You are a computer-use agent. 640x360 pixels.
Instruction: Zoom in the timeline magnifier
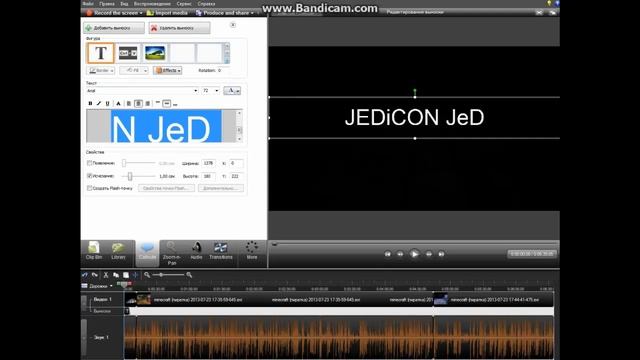[189, 275]
